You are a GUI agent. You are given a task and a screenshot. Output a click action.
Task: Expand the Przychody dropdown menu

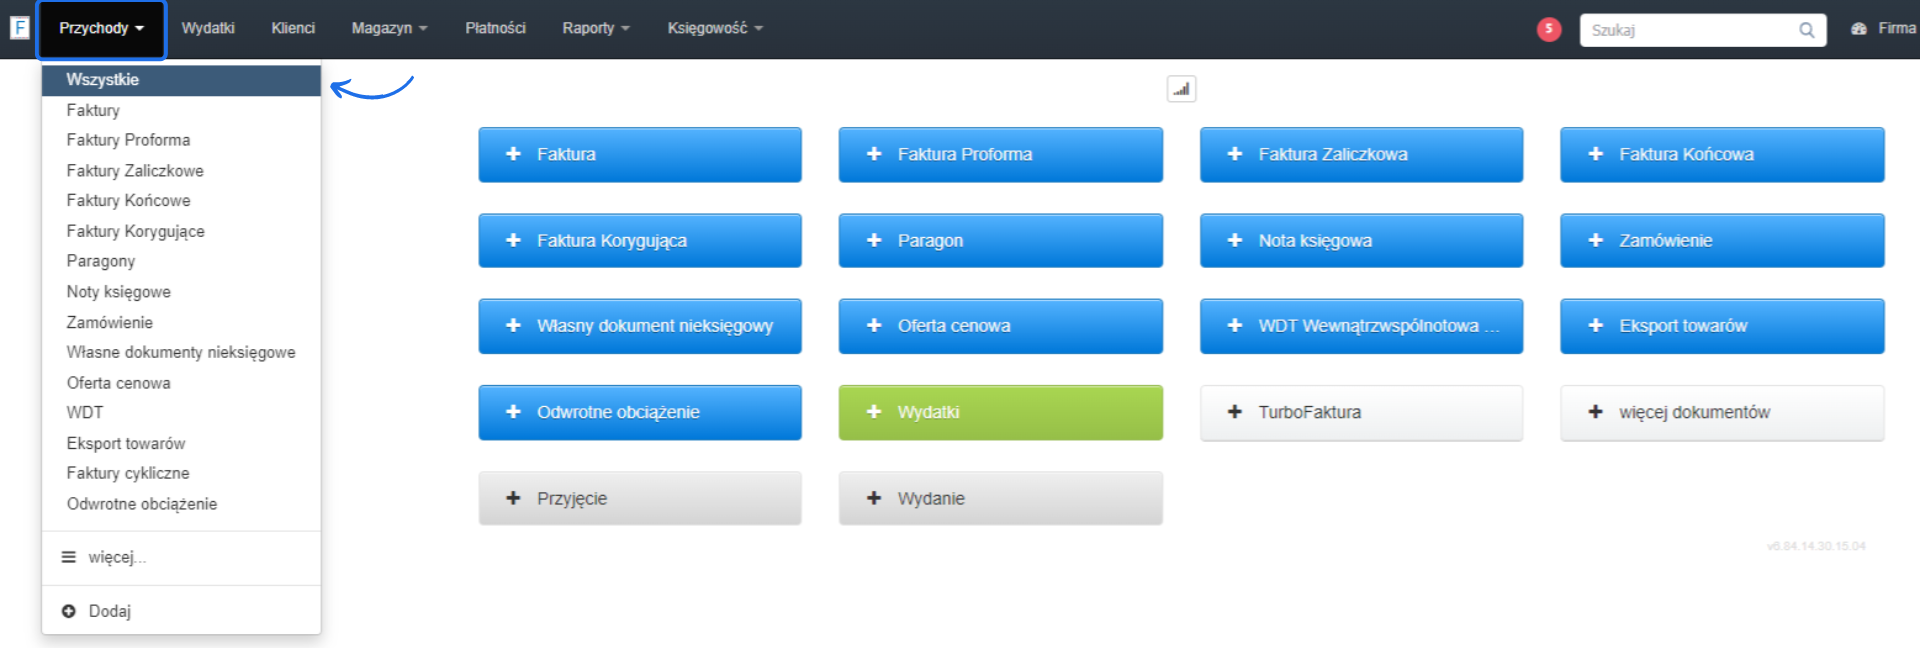coord(101,29)
